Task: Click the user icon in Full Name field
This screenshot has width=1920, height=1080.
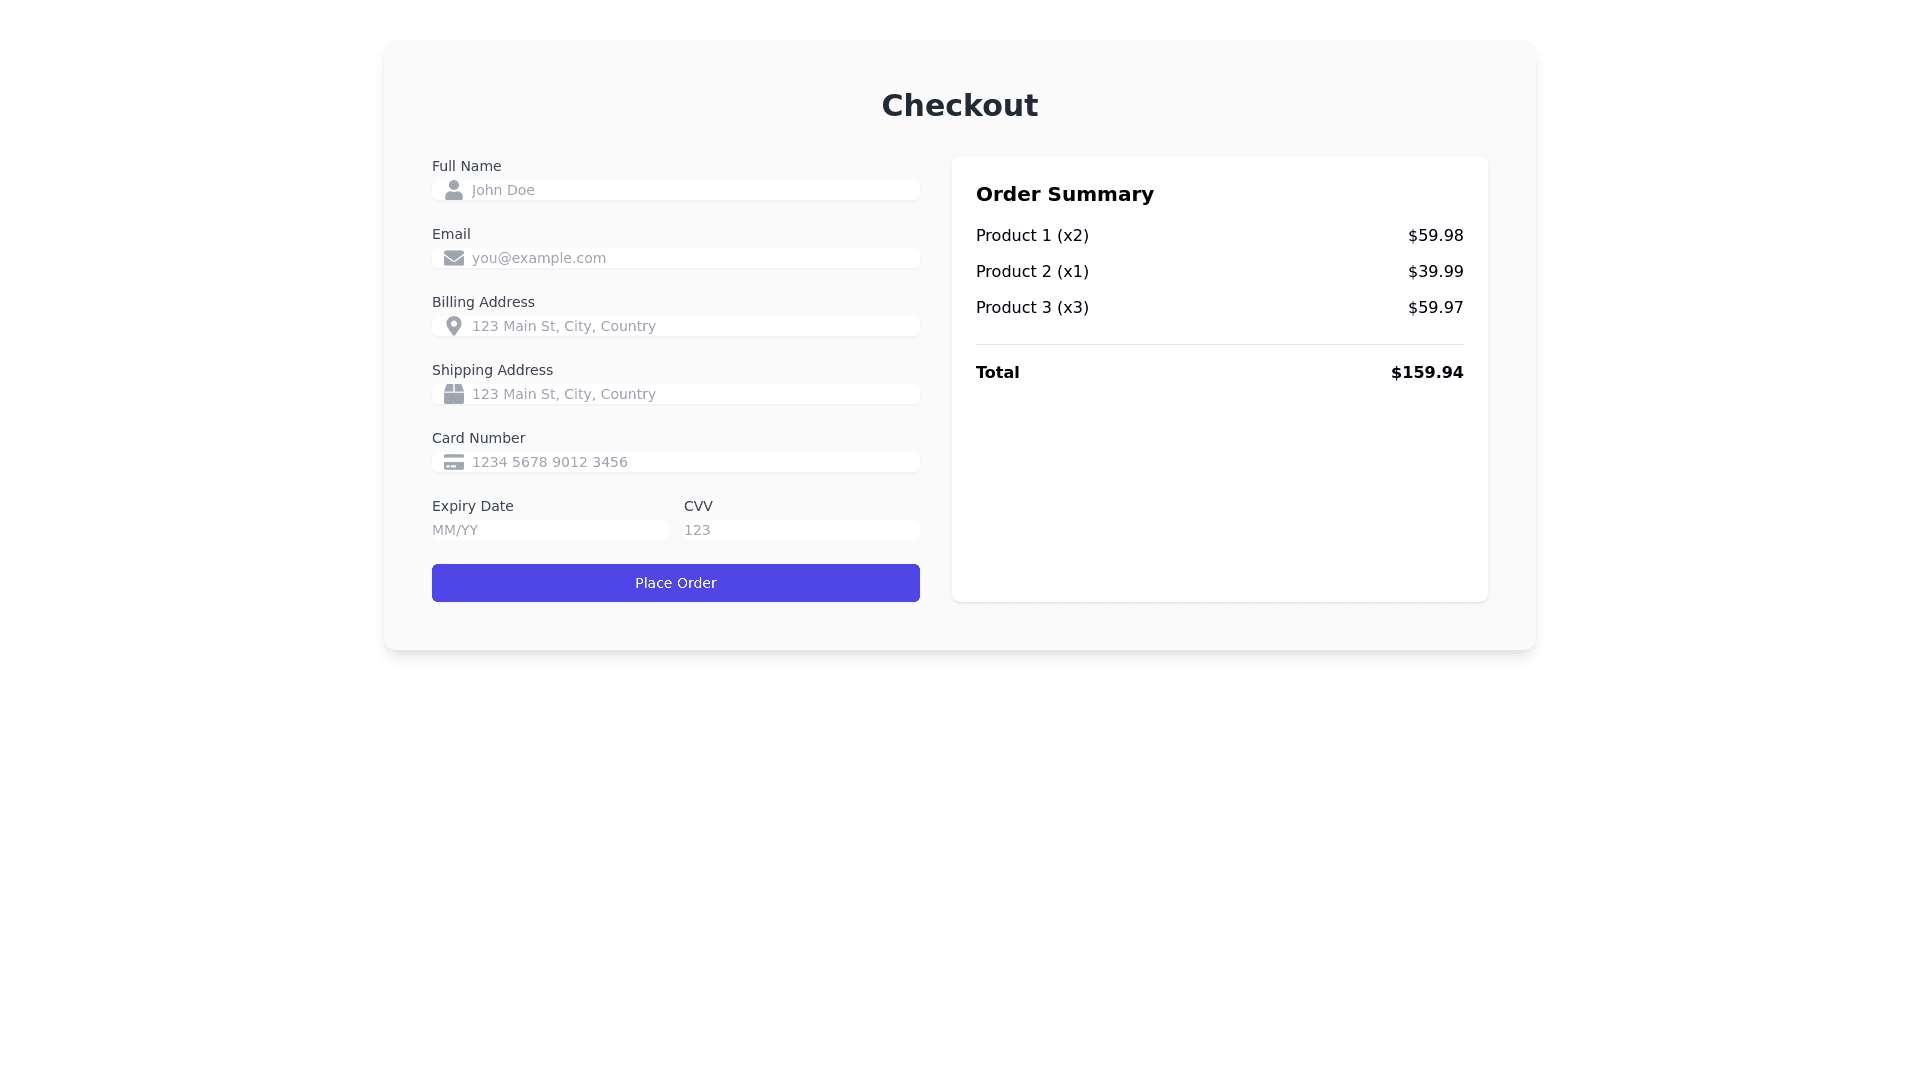Action: click(x=454, y=190)
